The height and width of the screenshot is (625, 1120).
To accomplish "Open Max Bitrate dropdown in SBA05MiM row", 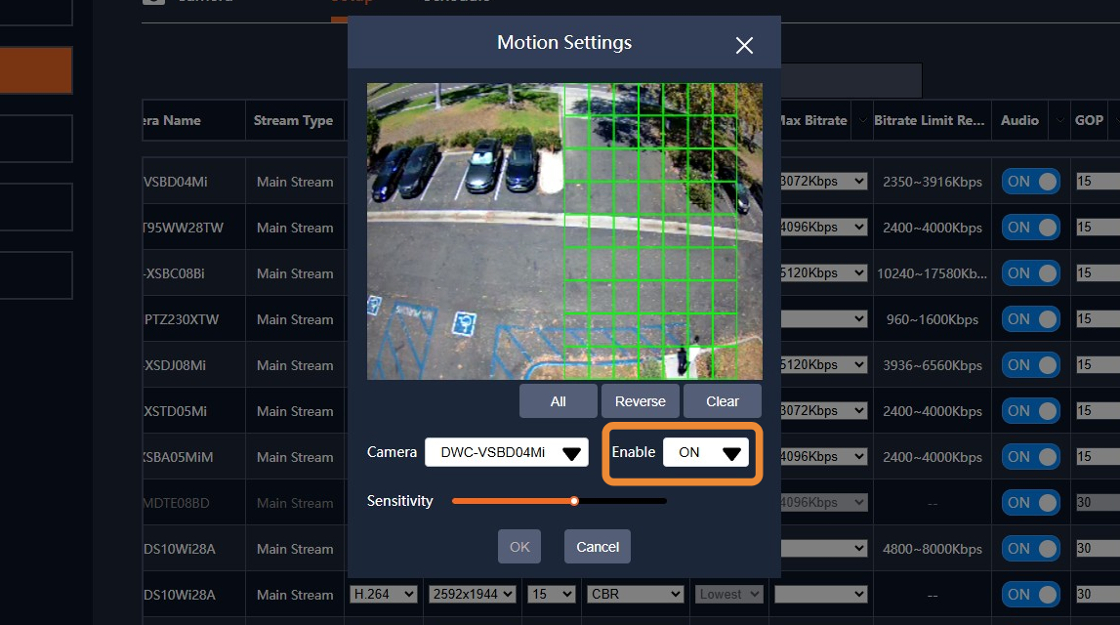I will 824,456.
